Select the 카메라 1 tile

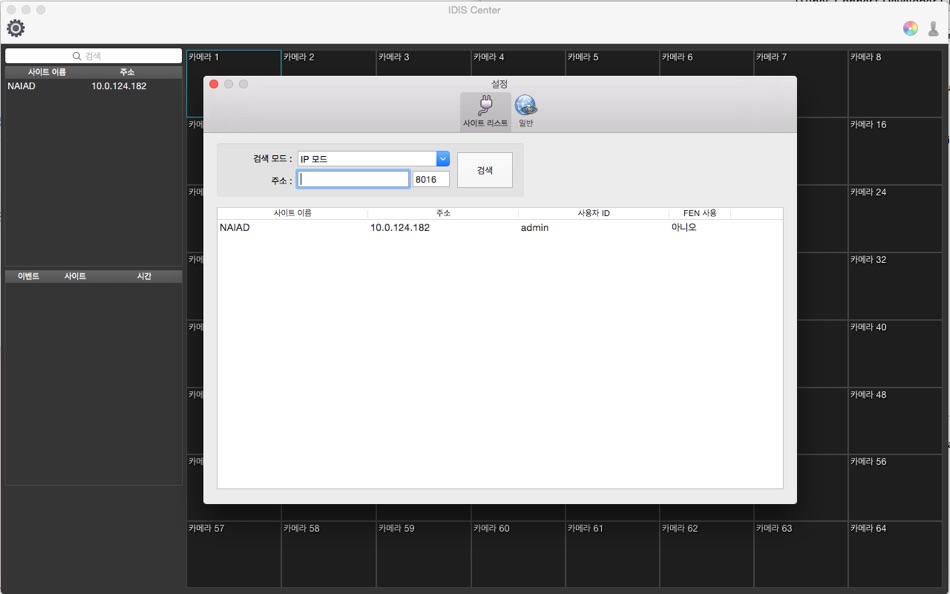click(x=234, y=63)
